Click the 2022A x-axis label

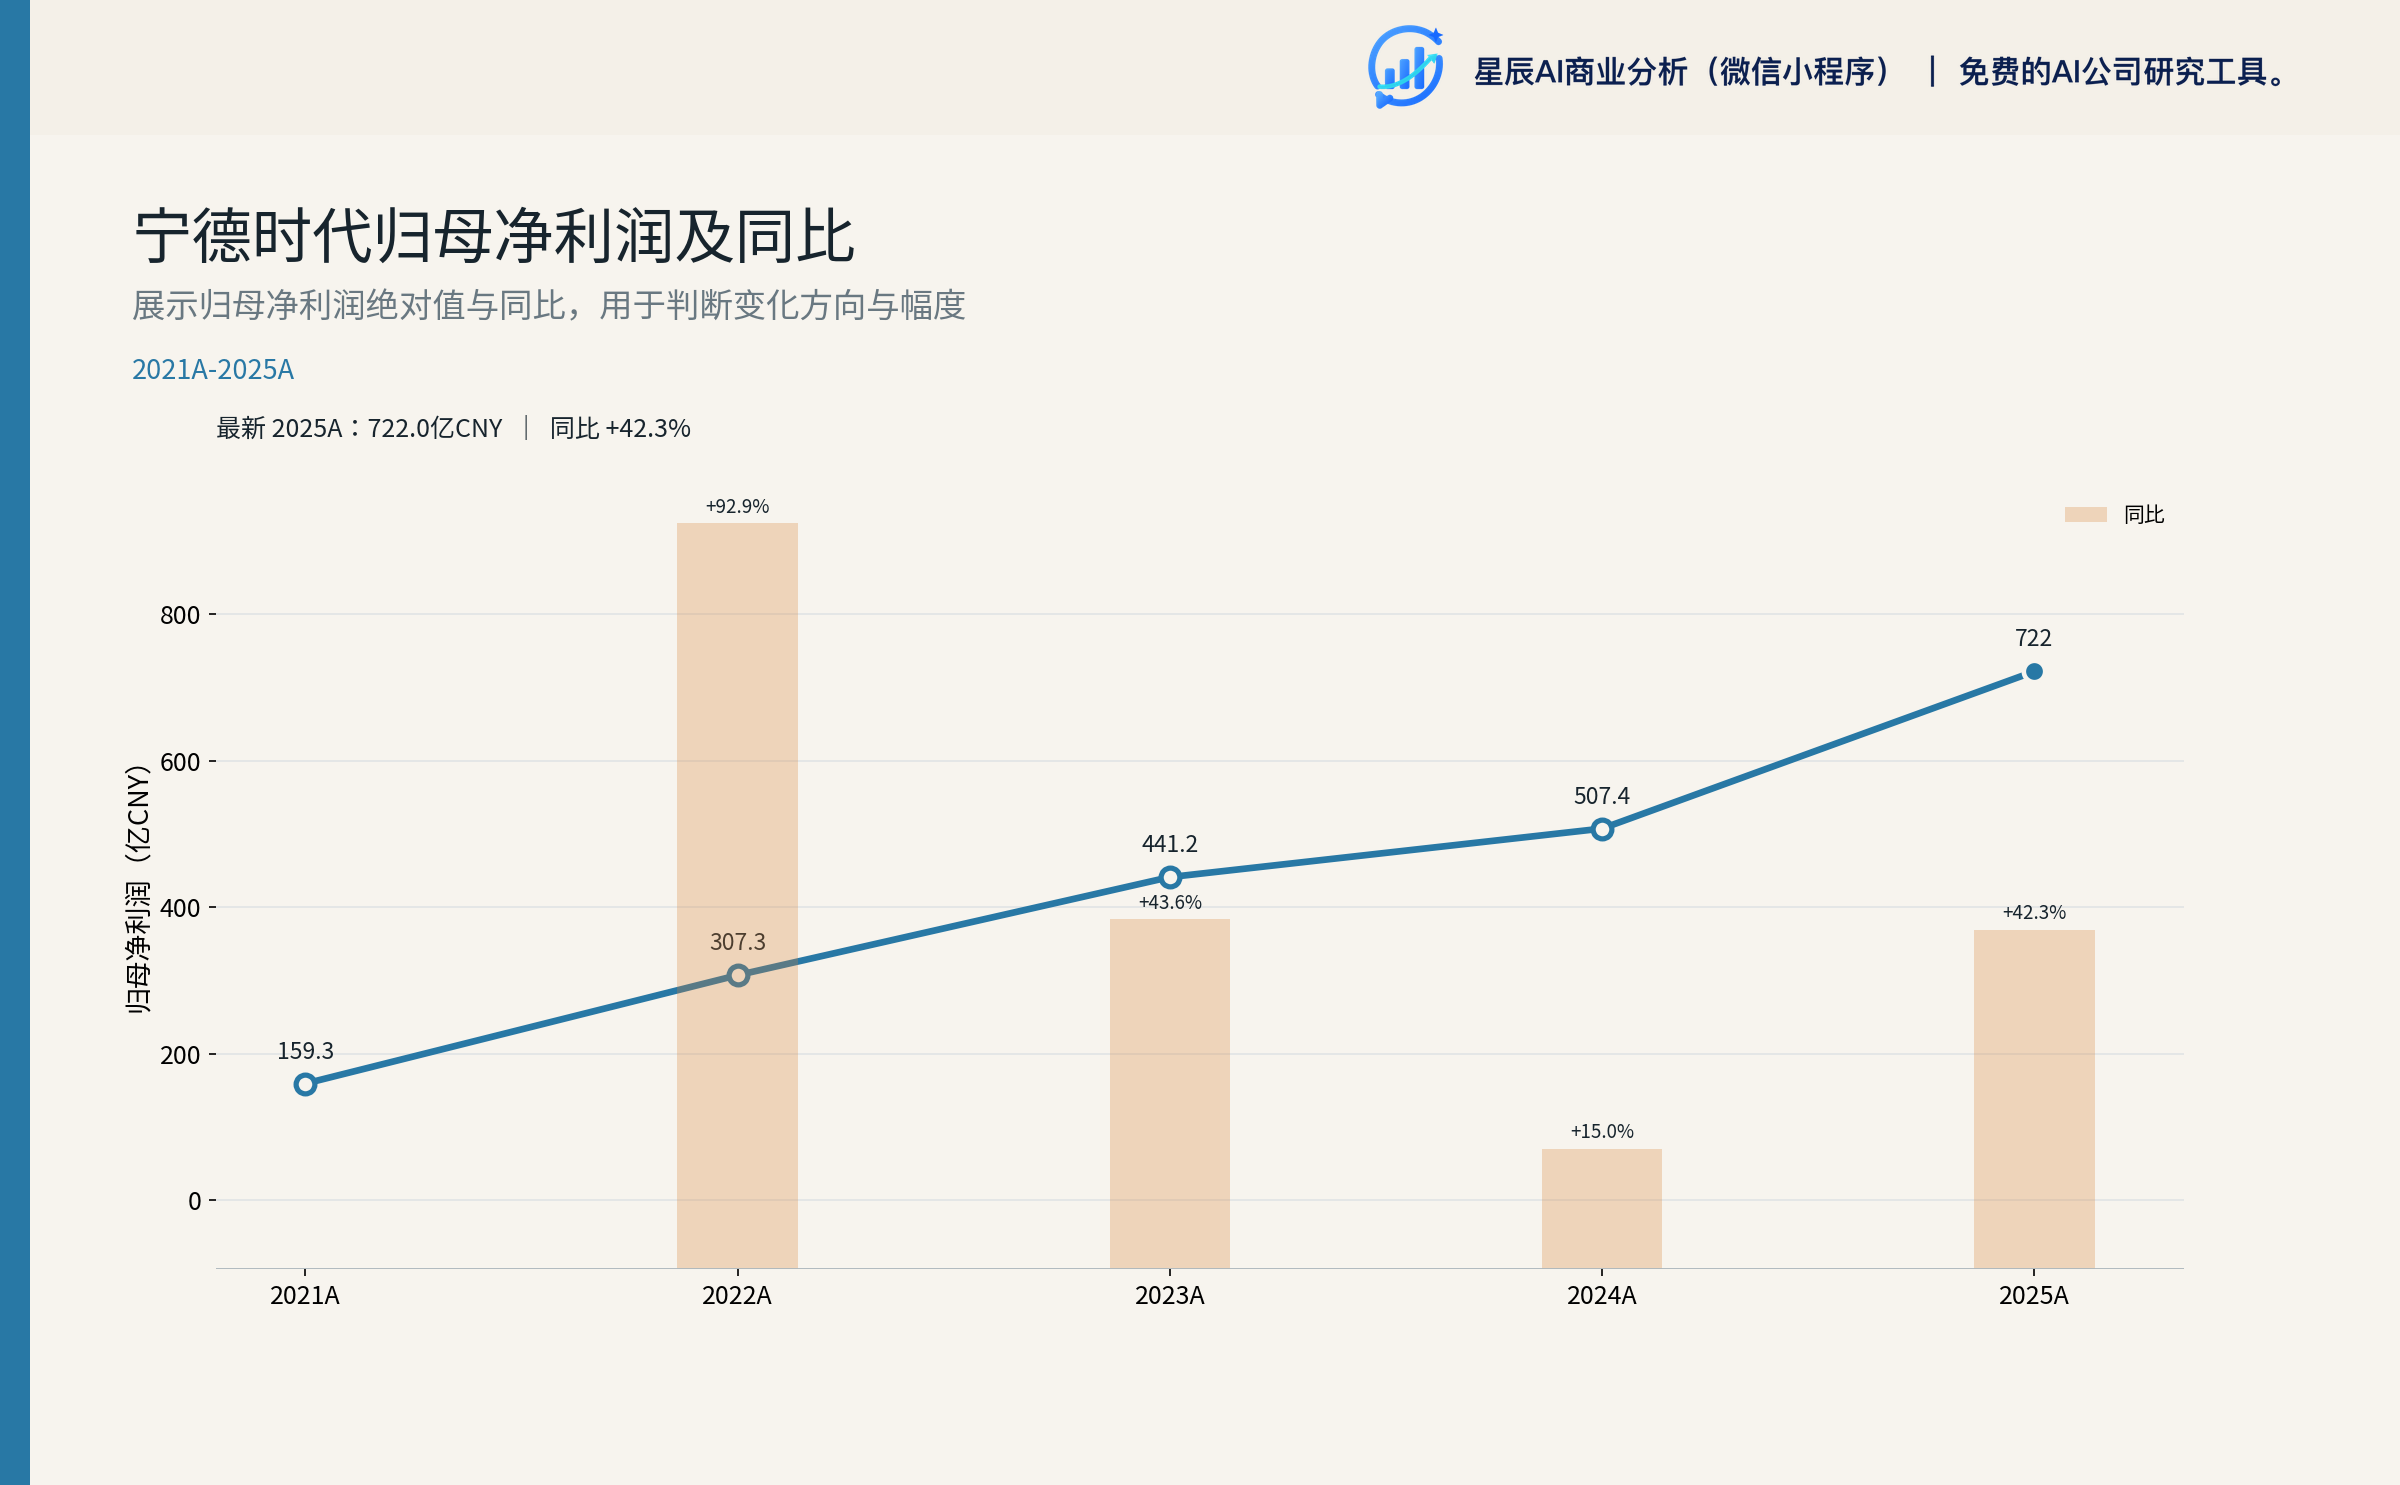pos(737,1296)
